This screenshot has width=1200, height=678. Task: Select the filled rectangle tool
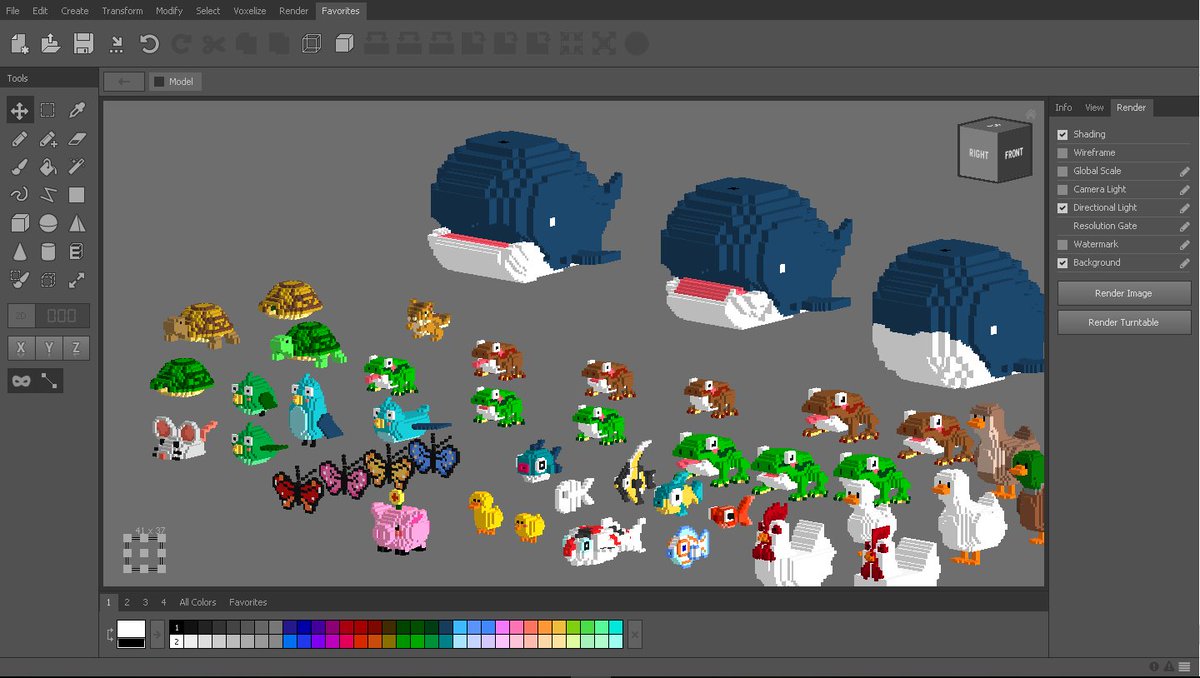click(x=77, y=195)
